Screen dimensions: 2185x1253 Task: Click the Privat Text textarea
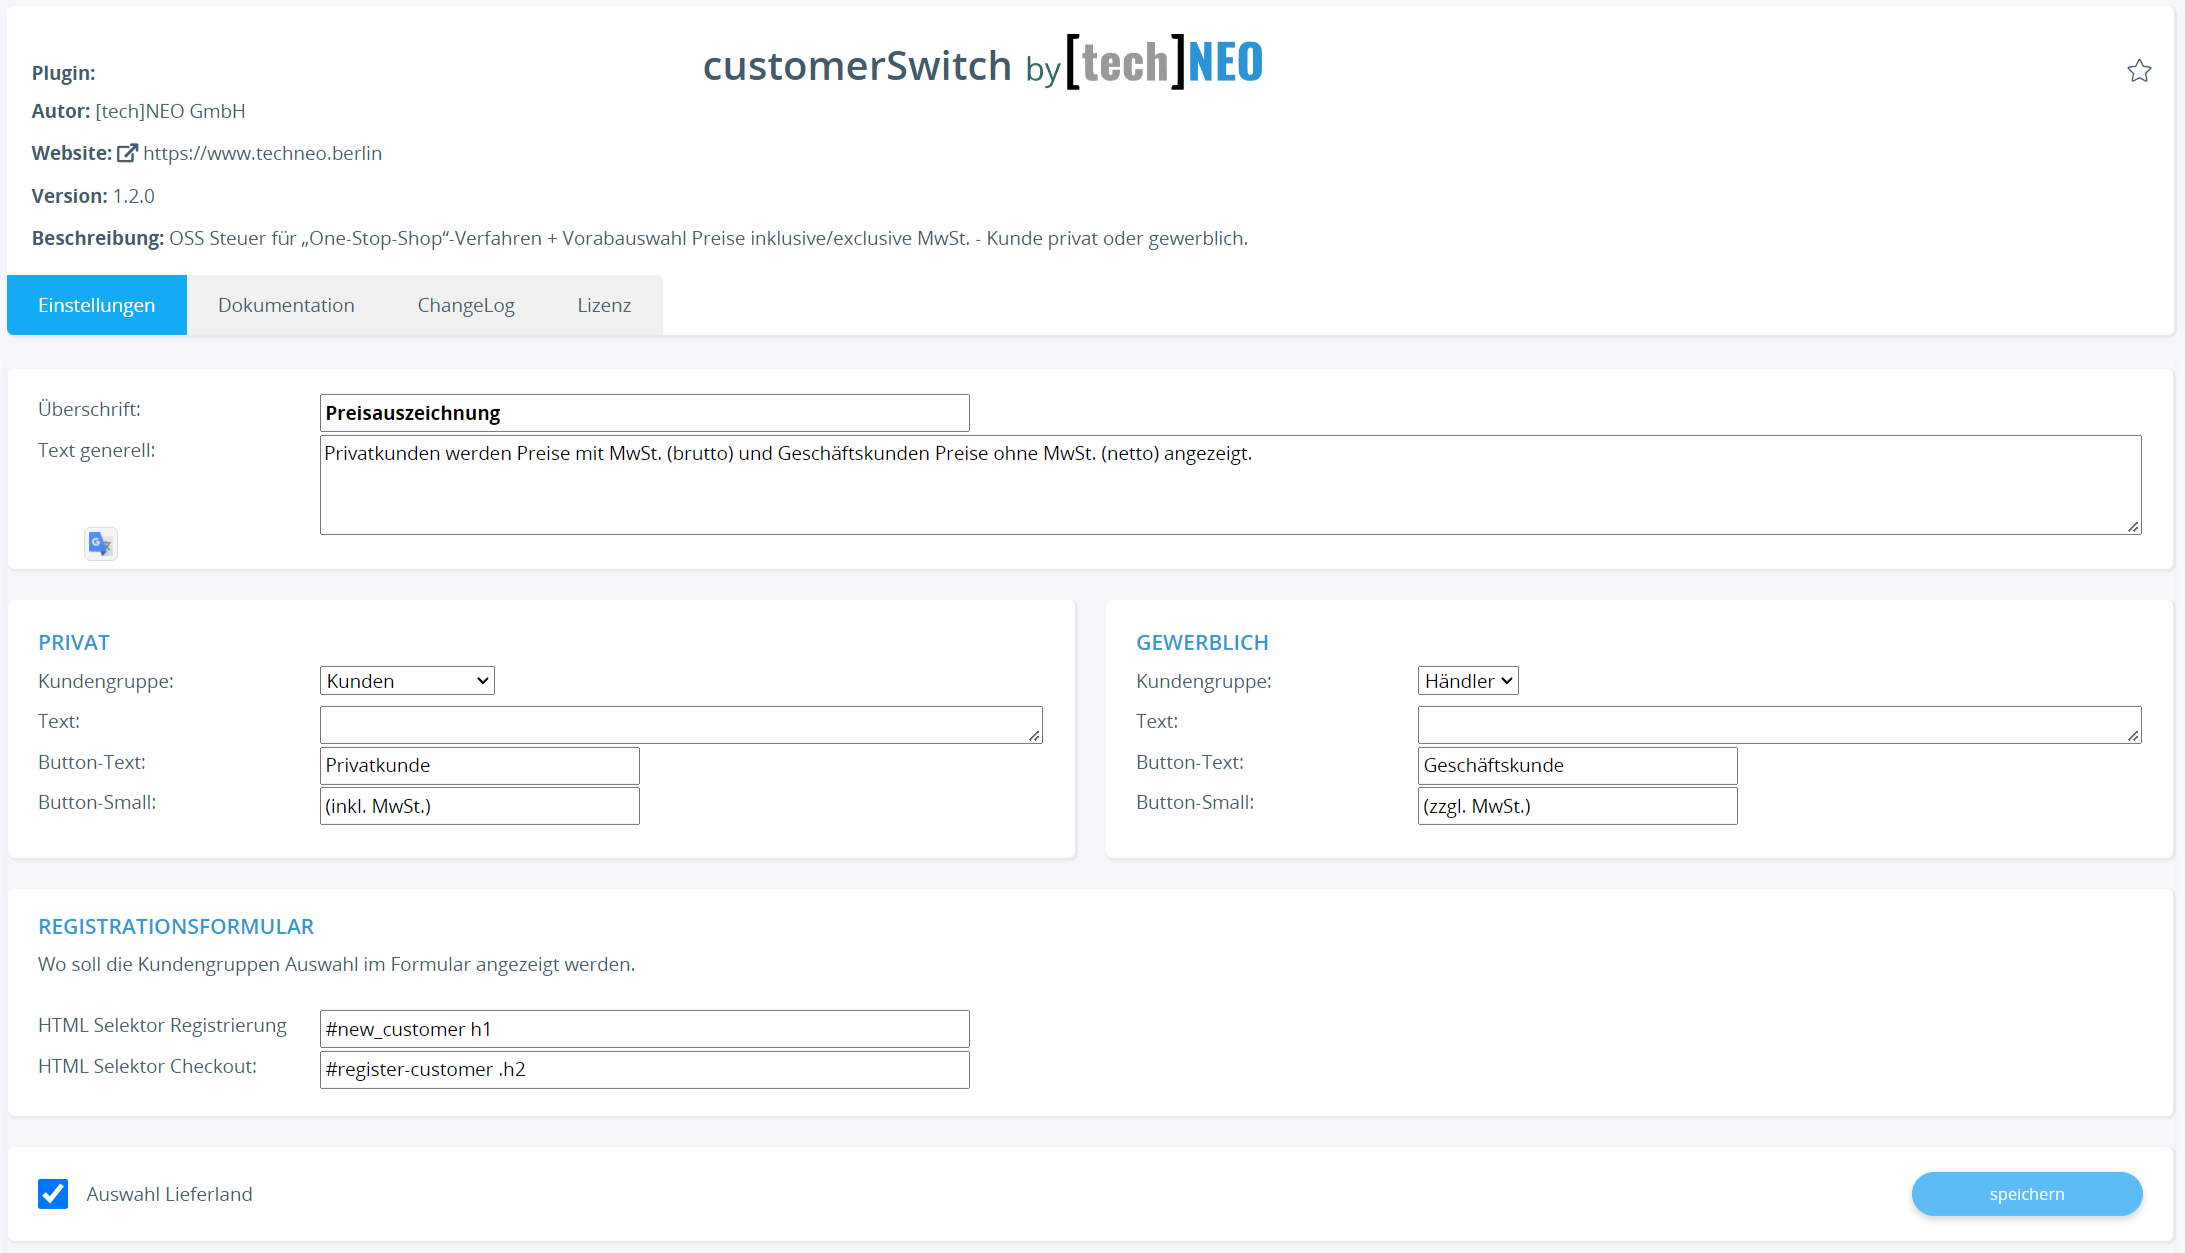click(681, 725)
